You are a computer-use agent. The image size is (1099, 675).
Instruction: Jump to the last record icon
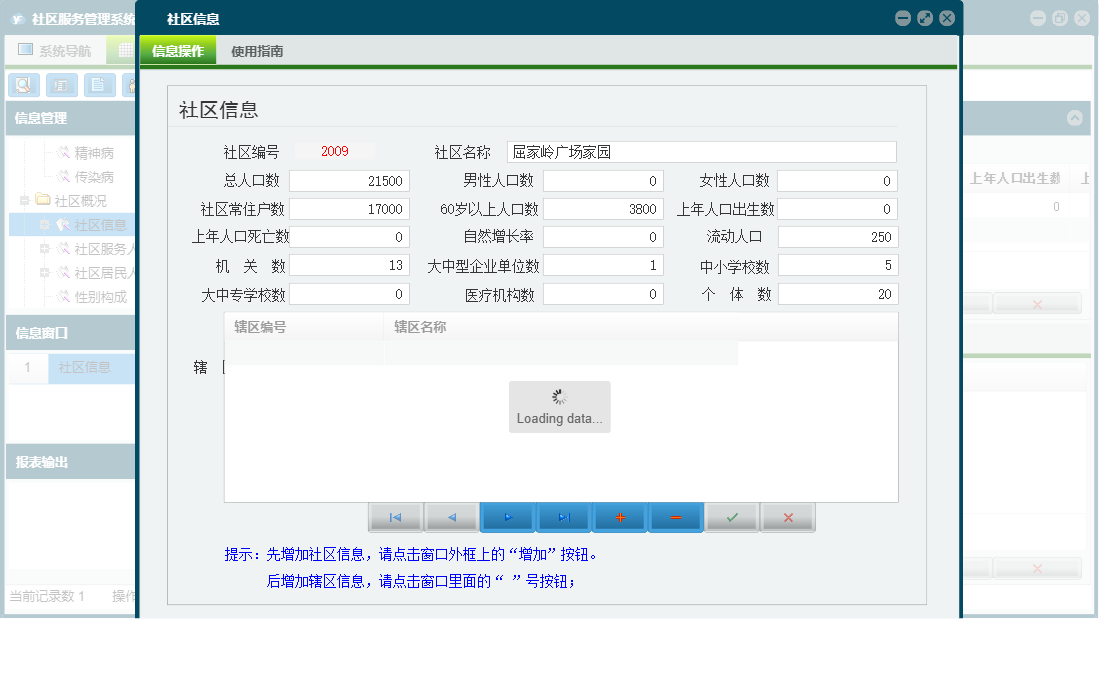563,517
